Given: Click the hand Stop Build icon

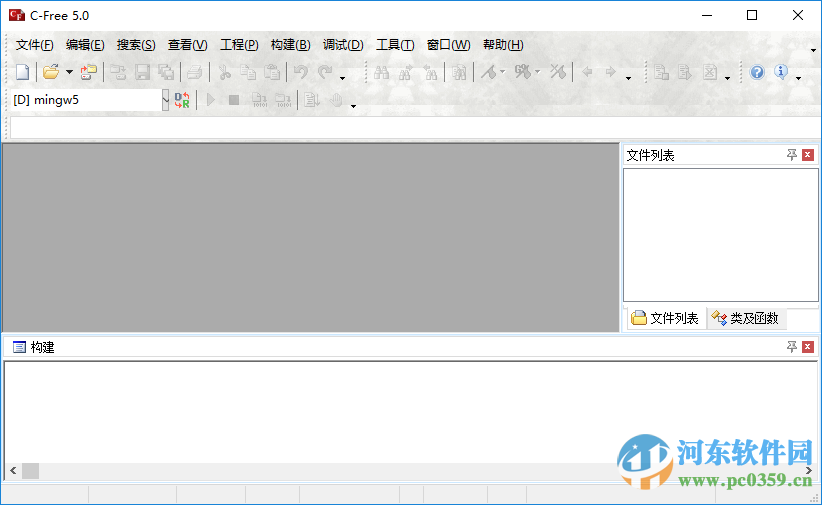Looking at the screenshot, I should pyautogui.click(x=336, y=100).
